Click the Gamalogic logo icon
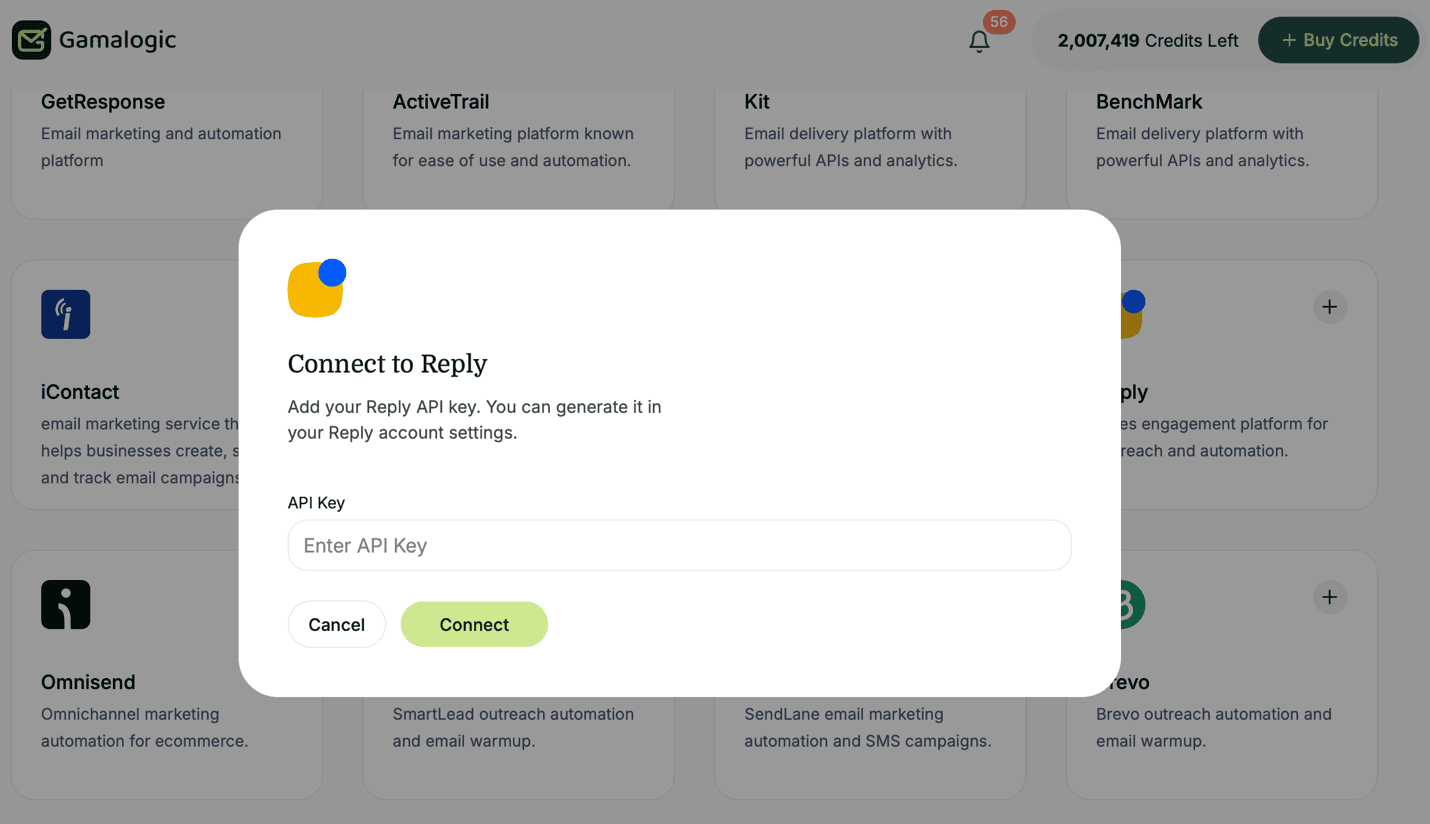Screen dimensions: 1430x824 tap(31, 40)
